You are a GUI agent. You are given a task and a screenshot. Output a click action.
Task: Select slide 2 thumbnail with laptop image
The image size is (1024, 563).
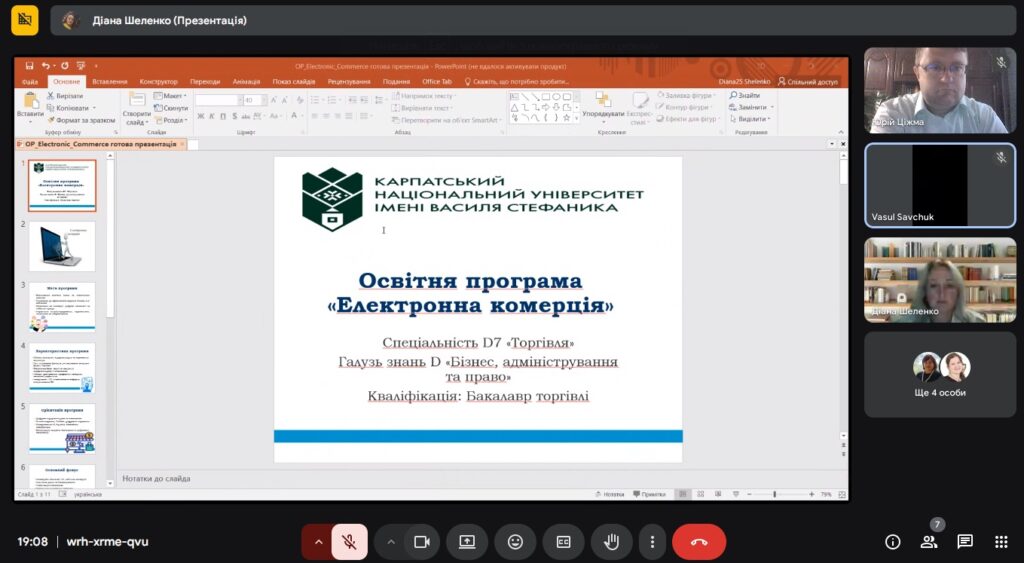click(62, 246)
